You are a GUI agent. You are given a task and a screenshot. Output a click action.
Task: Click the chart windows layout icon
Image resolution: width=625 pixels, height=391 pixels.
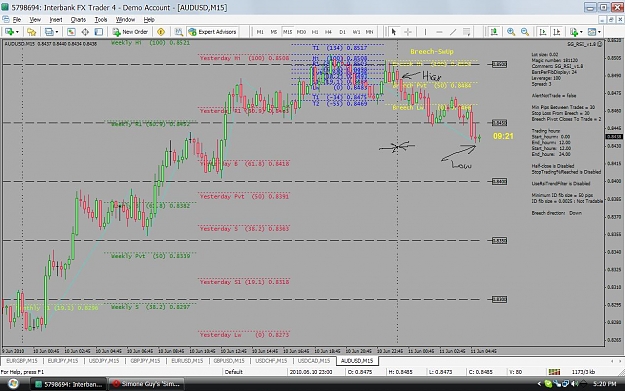(49, 32)
